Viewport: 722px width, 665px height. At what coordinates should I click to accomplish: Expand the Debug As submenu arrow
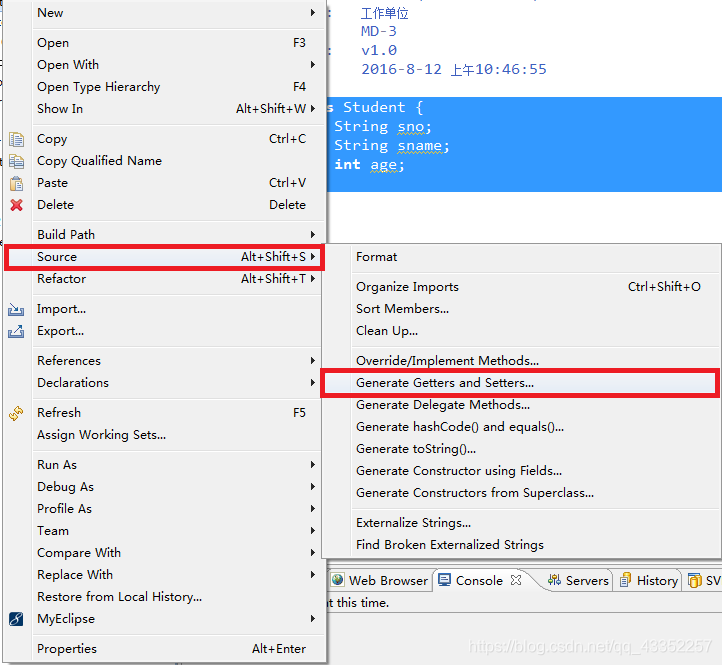[x=313, y=487]
